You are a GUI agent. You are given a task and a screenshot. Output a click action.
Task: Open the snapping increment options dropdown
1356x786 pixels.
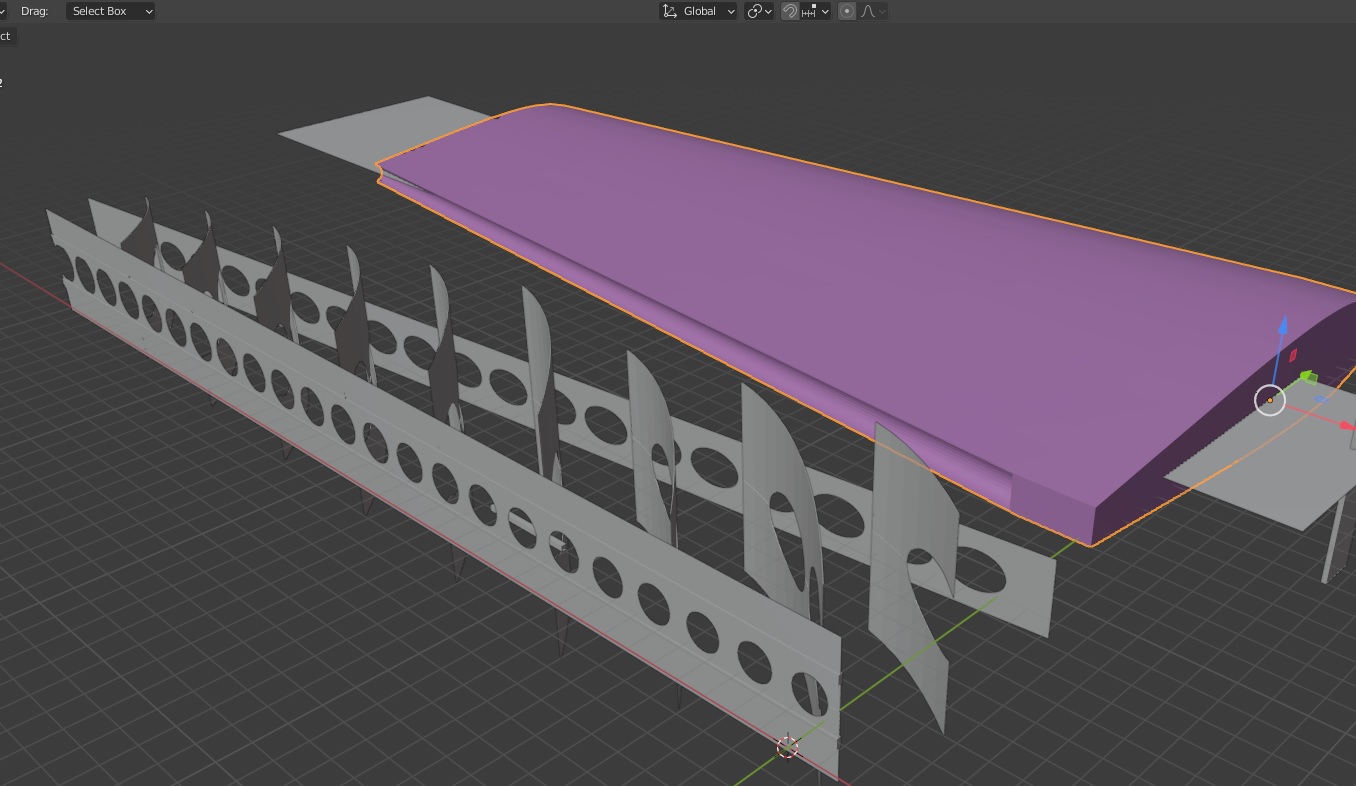pos(816,11)
